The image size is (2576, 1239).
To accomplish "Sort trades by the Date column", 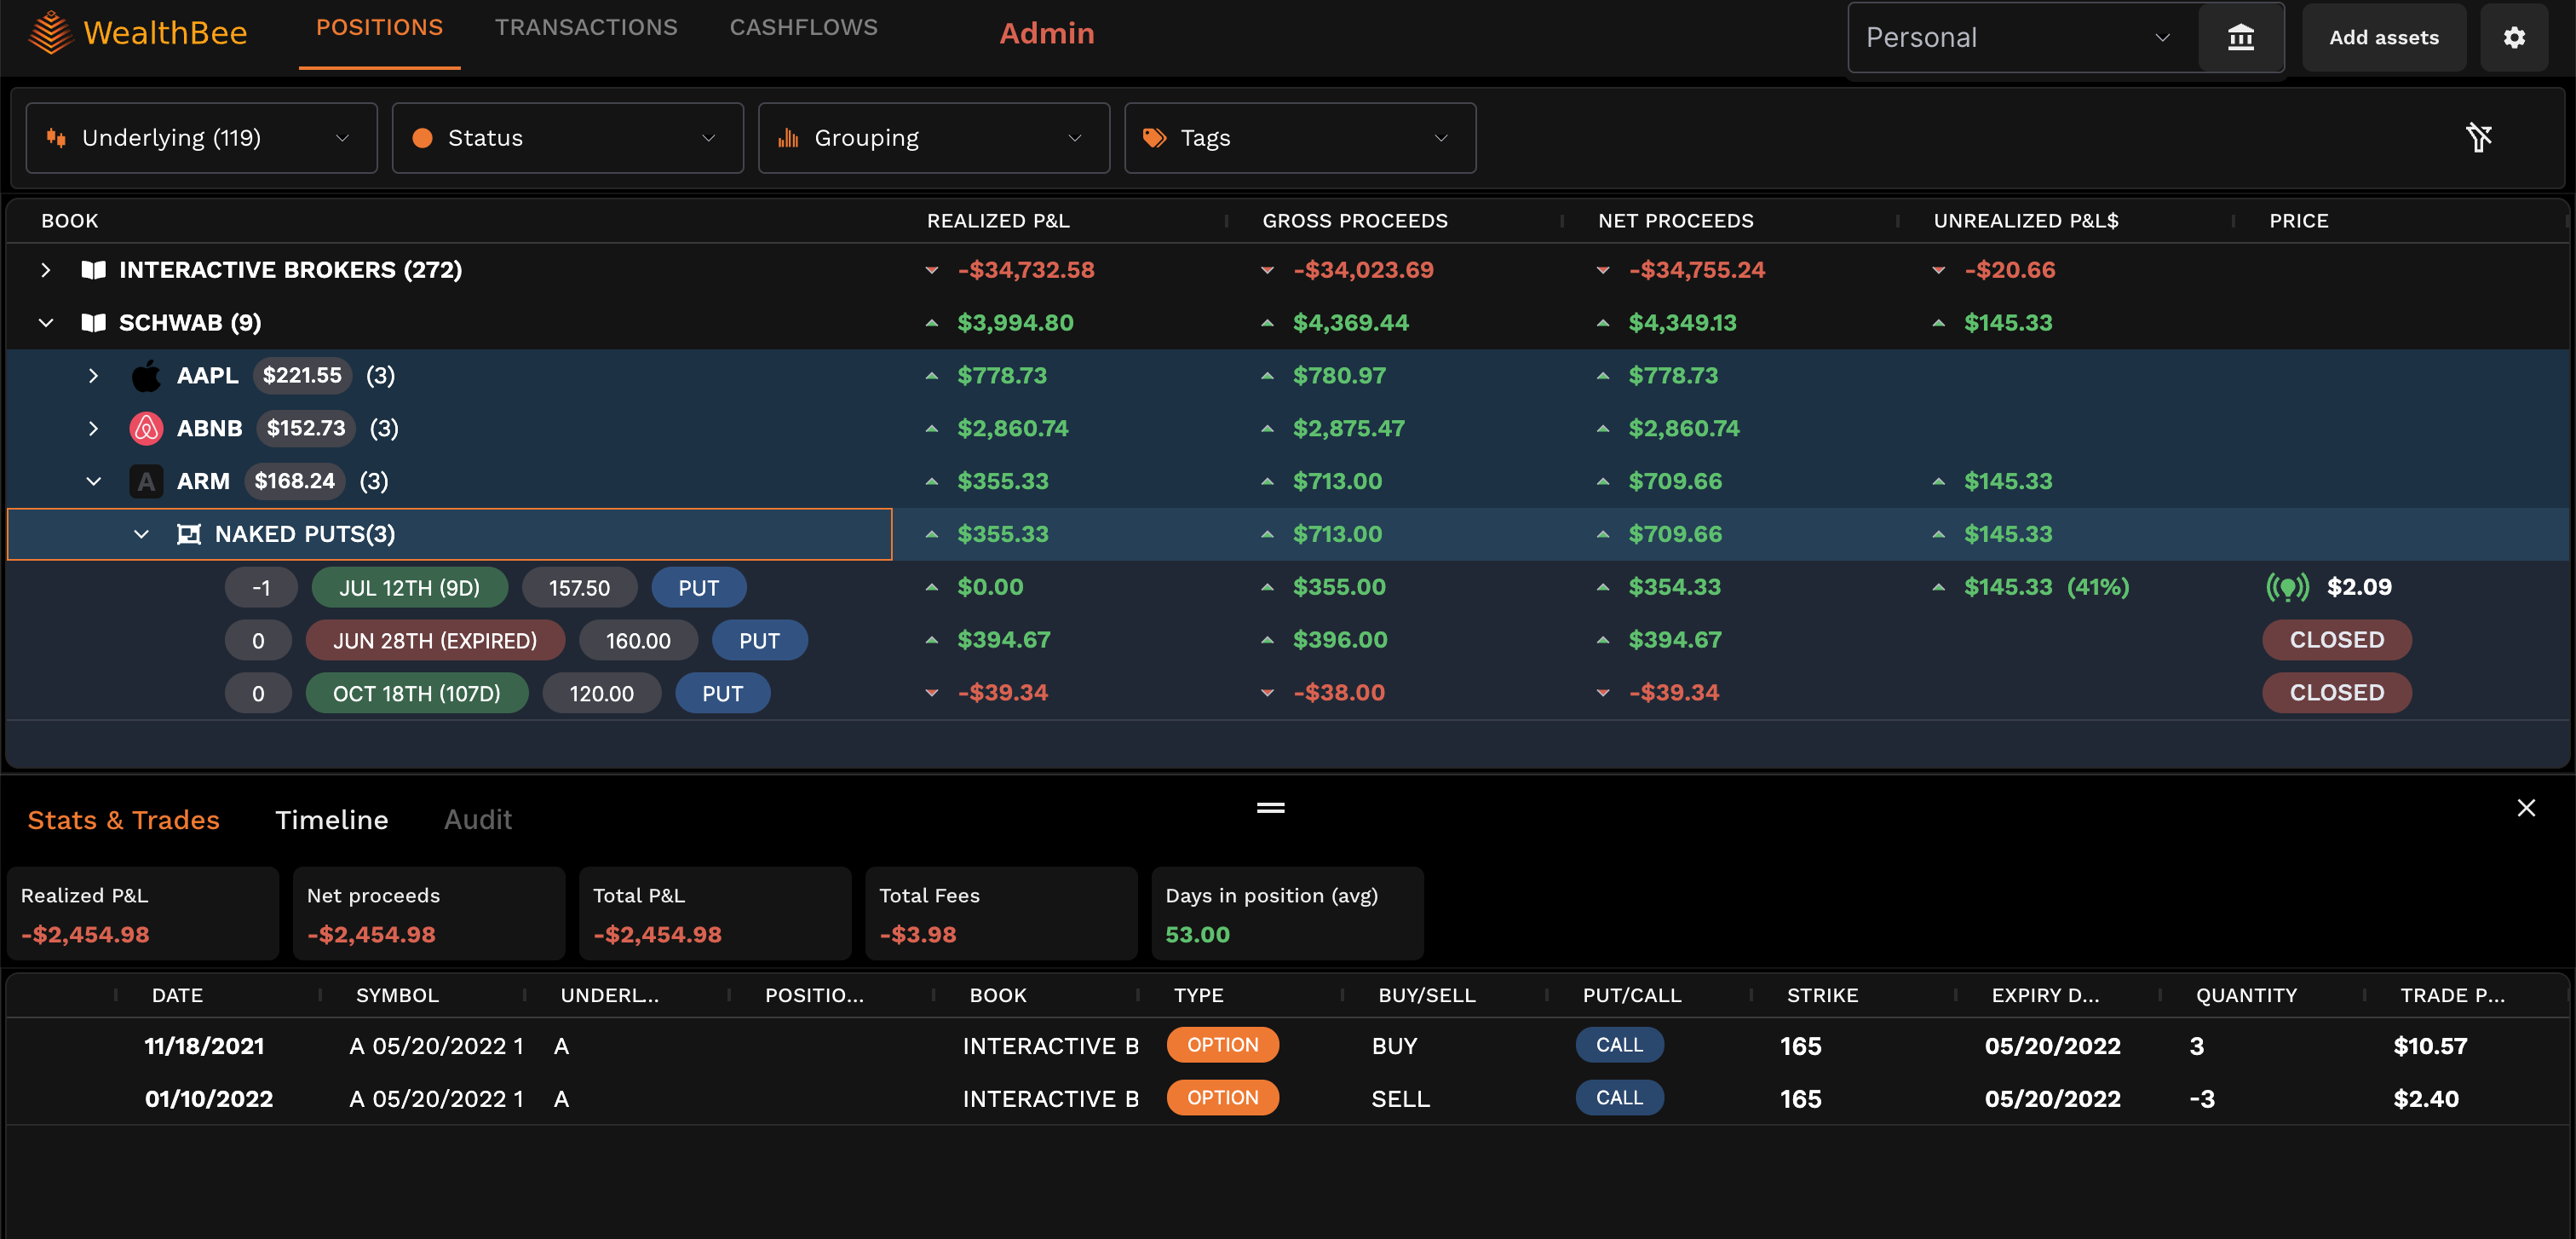I will click(177, 995).
